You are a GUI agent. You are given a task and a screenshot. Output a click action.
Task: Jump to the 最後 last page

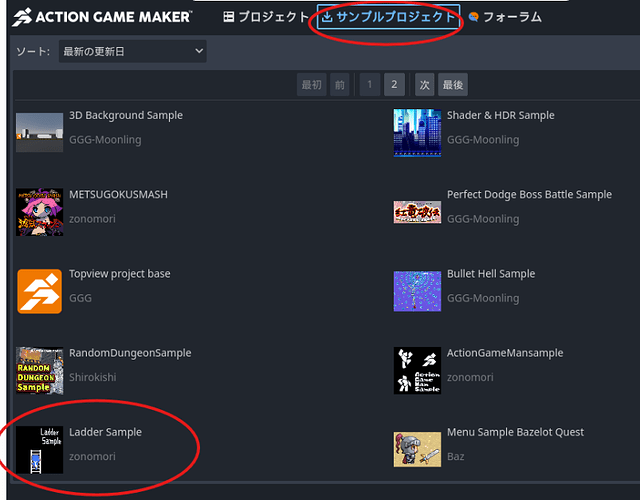click(453, 84)
